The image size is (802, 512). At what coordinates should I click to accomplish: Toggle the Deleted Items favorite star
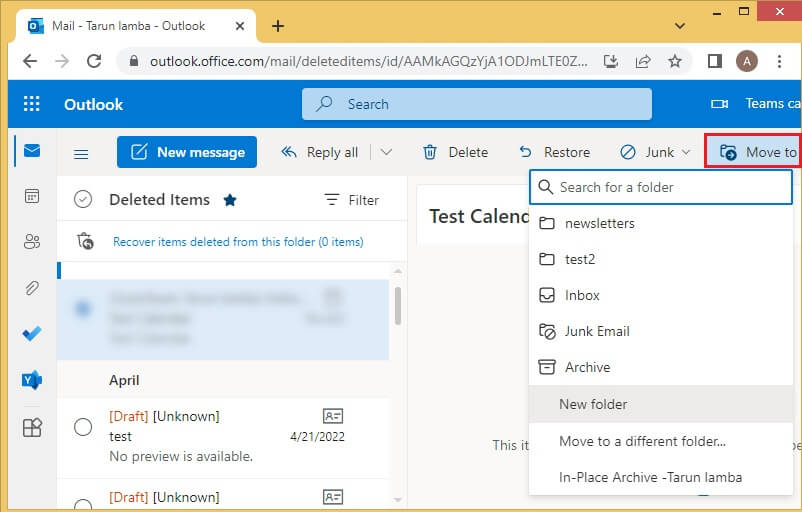click(x=230, y=200)
